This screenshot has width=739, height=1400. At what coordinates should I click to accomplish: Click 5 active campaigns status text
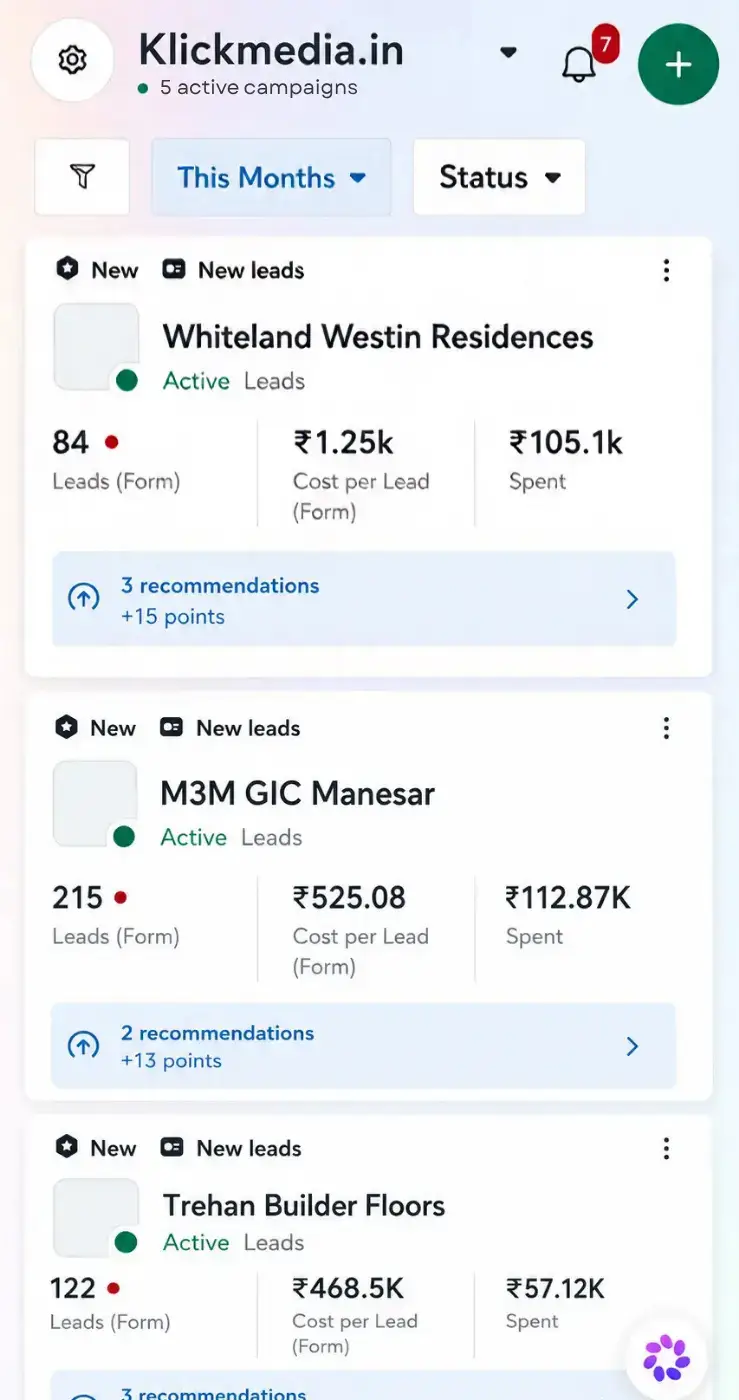(x=258, y=88)
